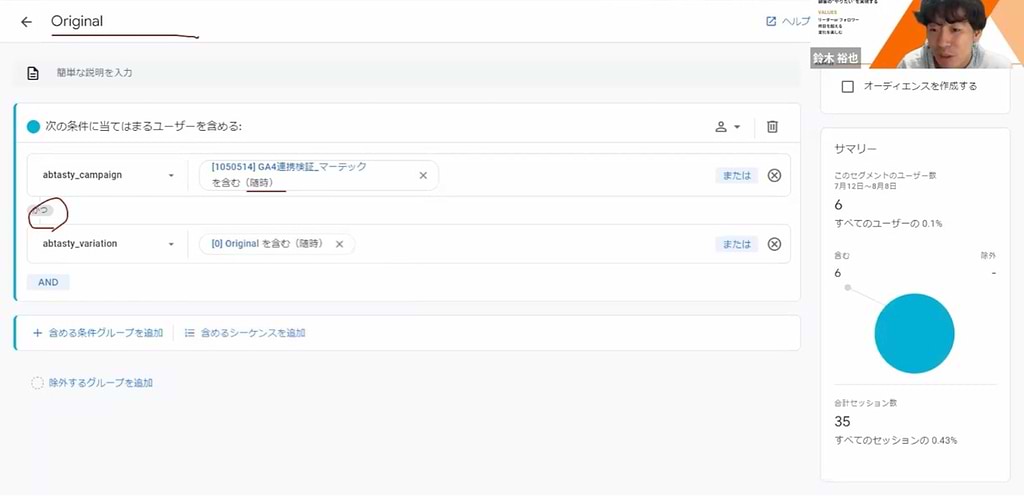Toggle オーディエンスを作成する checkbox

[848, 87]
